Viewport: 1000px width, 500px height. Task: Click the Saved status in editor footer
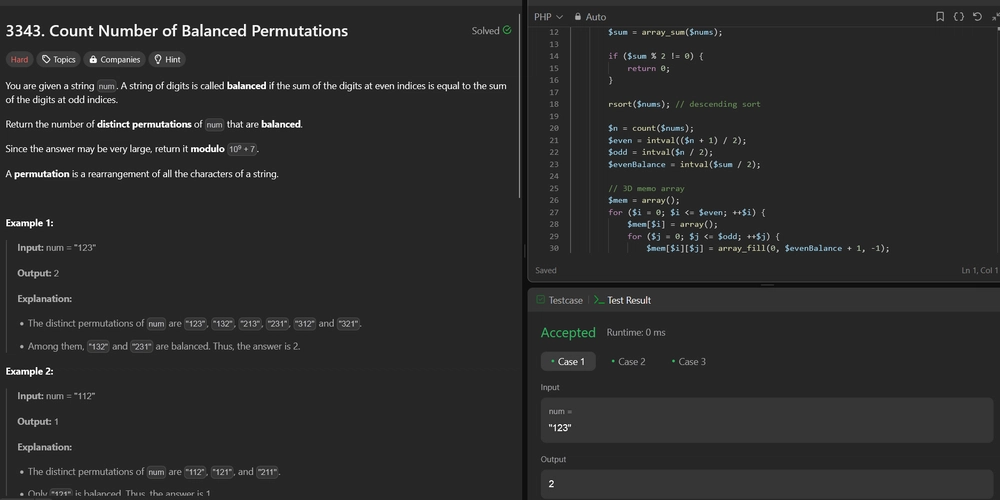pyautogui.click(x=545, y=270)
